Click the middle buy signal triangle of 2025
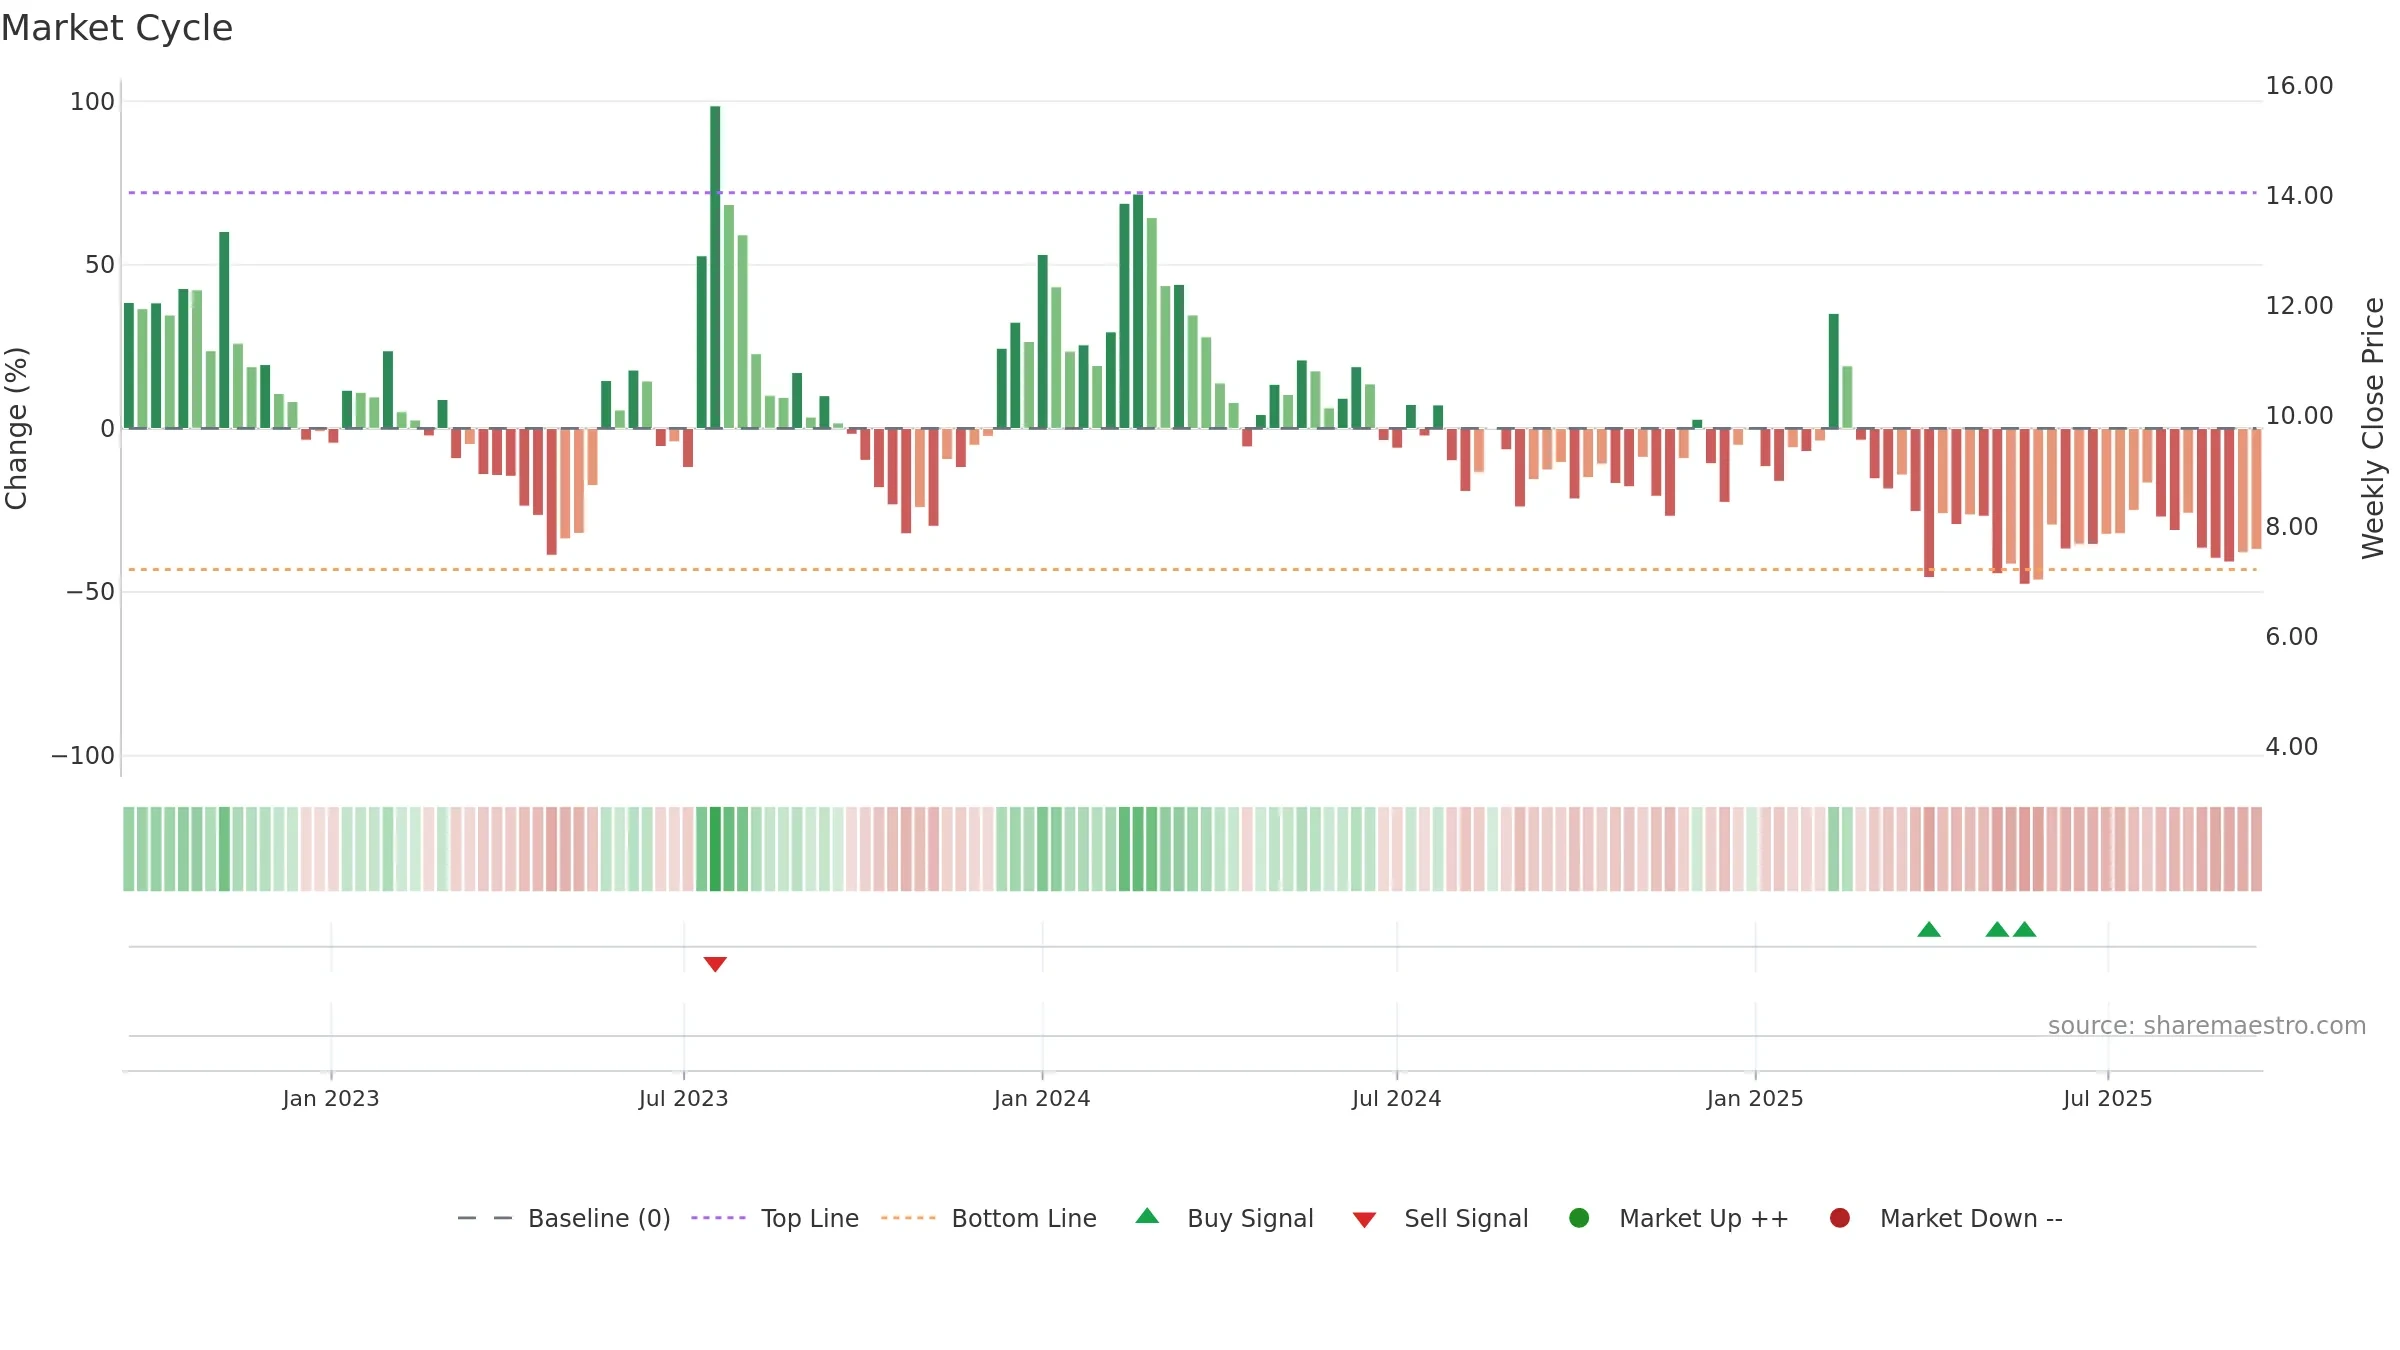The height and width of the screenshot is (1350, 2400). [1997, 930]
